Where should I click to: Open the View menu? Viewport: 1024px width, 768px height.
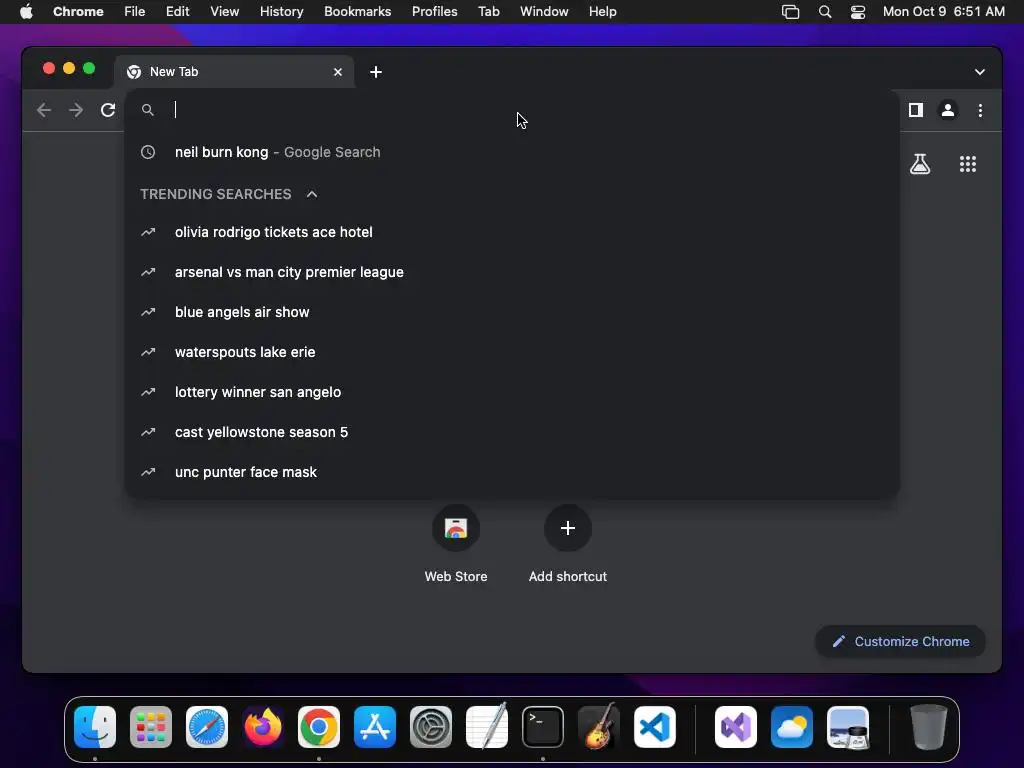click(x=224, y=12)
